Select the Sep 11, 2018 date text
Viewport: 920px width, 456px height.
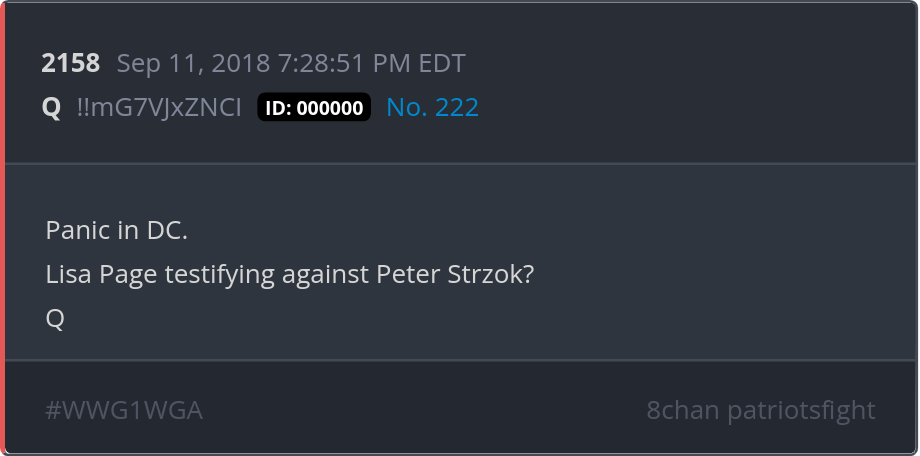[x=194, y=63]
